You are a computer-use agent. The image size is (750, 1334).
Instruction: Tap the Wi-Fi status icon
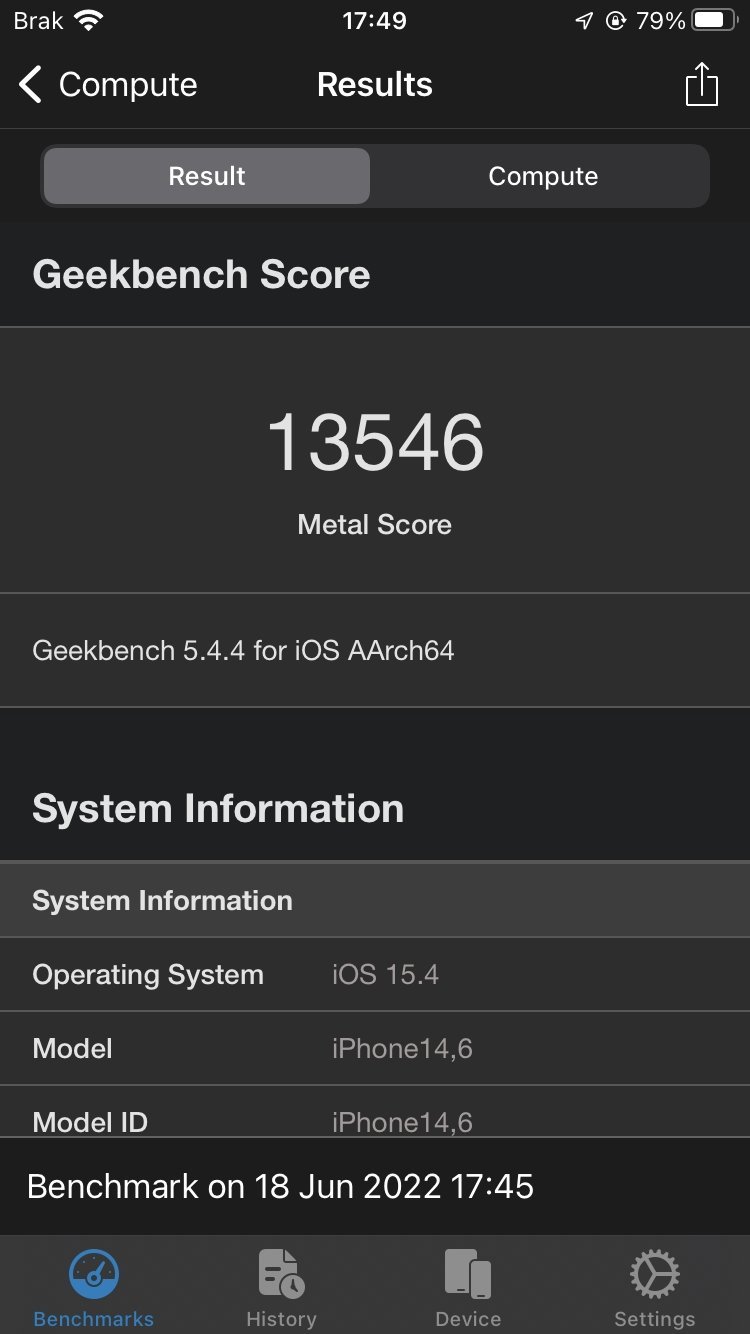[89, 20]
